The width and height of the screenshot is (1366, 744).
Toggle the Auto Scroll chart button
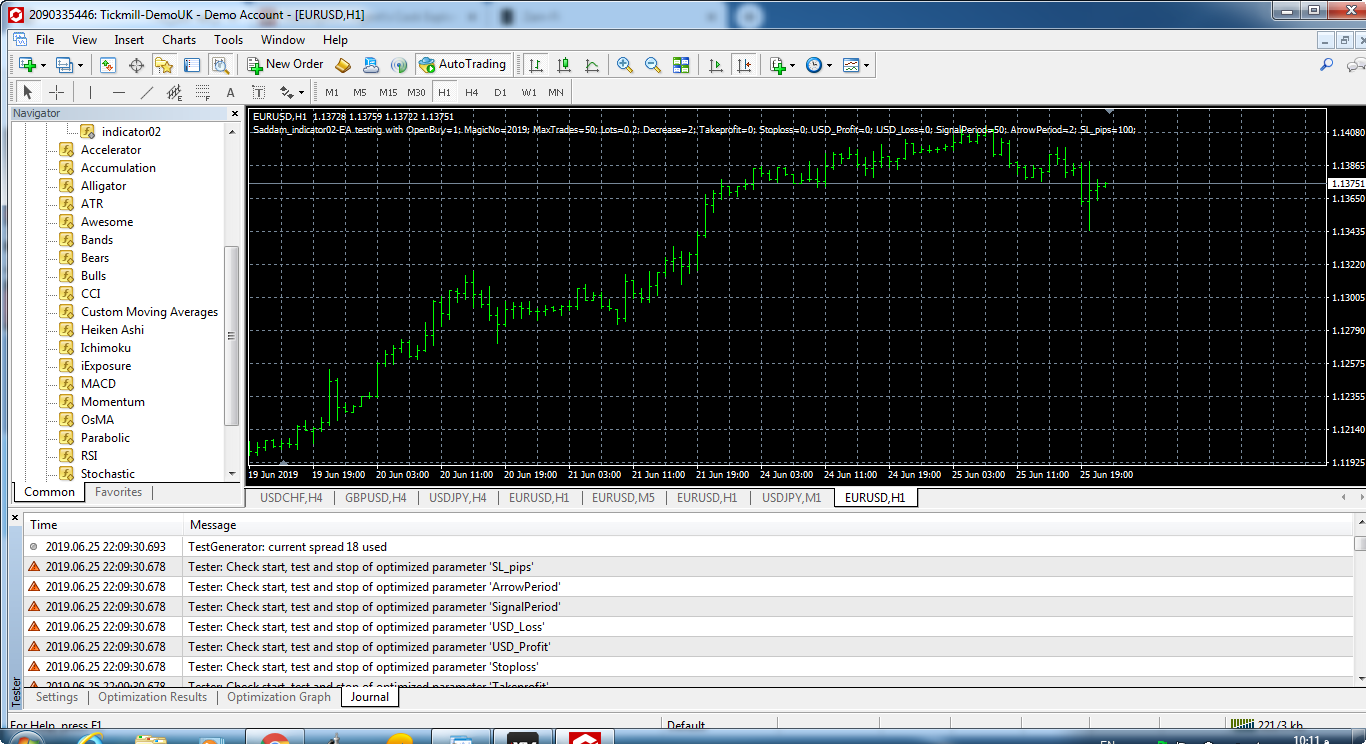click(715, 65)
